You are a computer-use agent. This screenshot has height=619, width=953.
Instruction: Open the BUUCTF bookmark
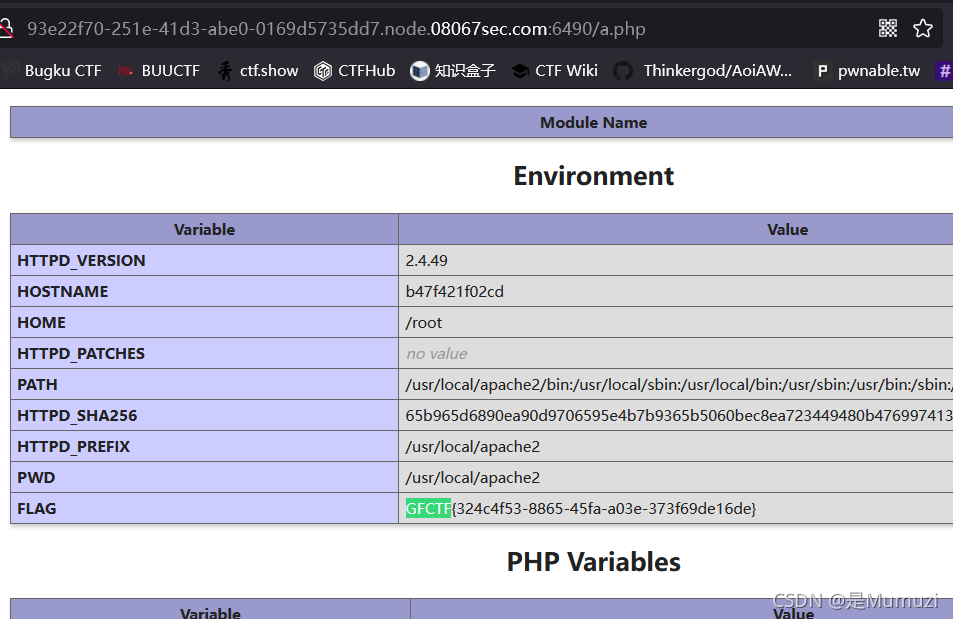click(x=159, y=71)
